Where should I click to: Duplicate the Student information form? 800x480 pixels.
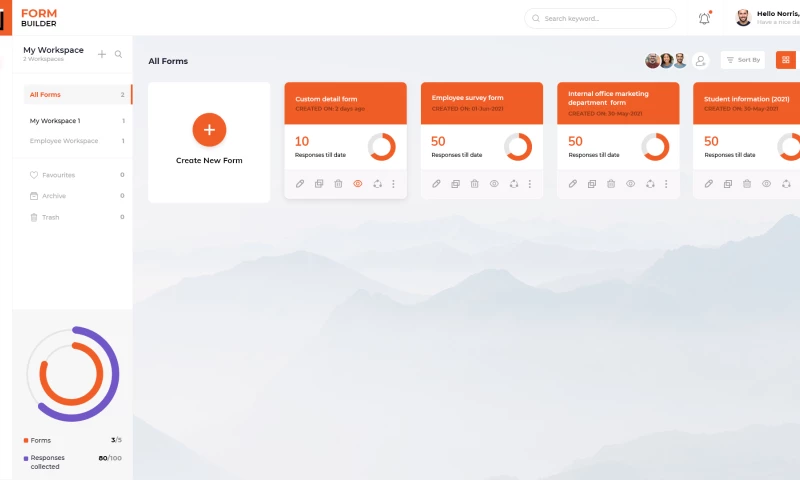point(728,184)
